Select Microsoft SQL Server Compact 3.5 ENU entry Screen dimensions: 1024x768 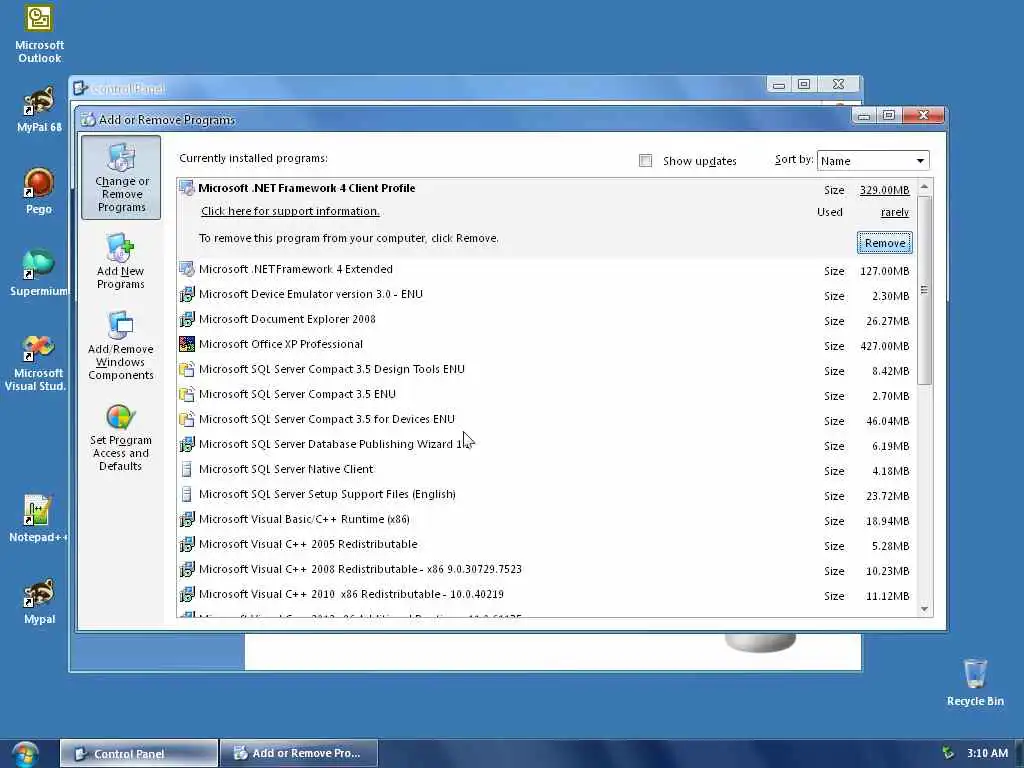pyautogui.click(x=546, y=394)
